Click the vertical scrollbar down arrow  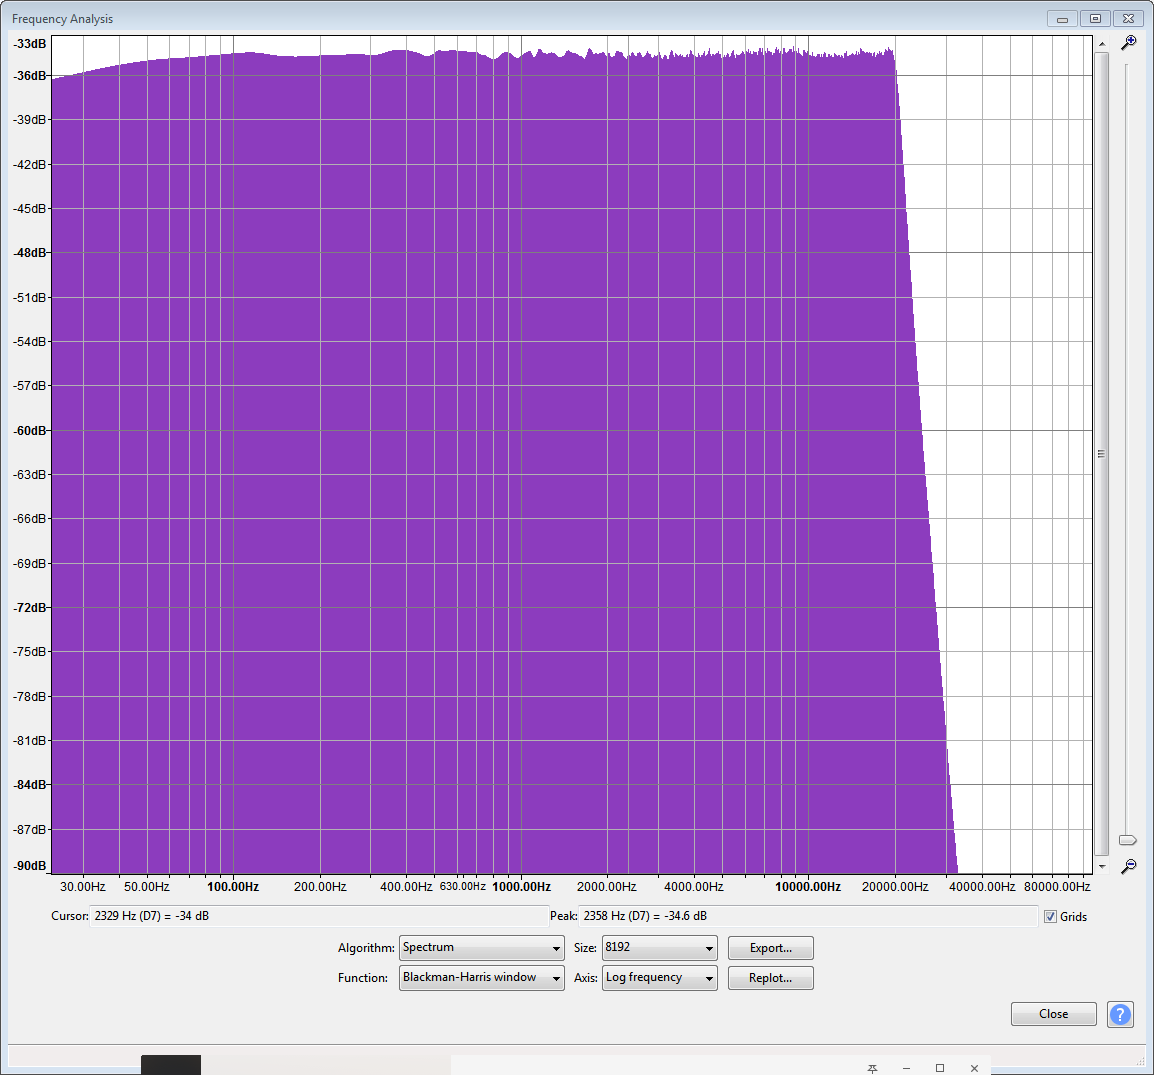click(x=1102, y=867)
